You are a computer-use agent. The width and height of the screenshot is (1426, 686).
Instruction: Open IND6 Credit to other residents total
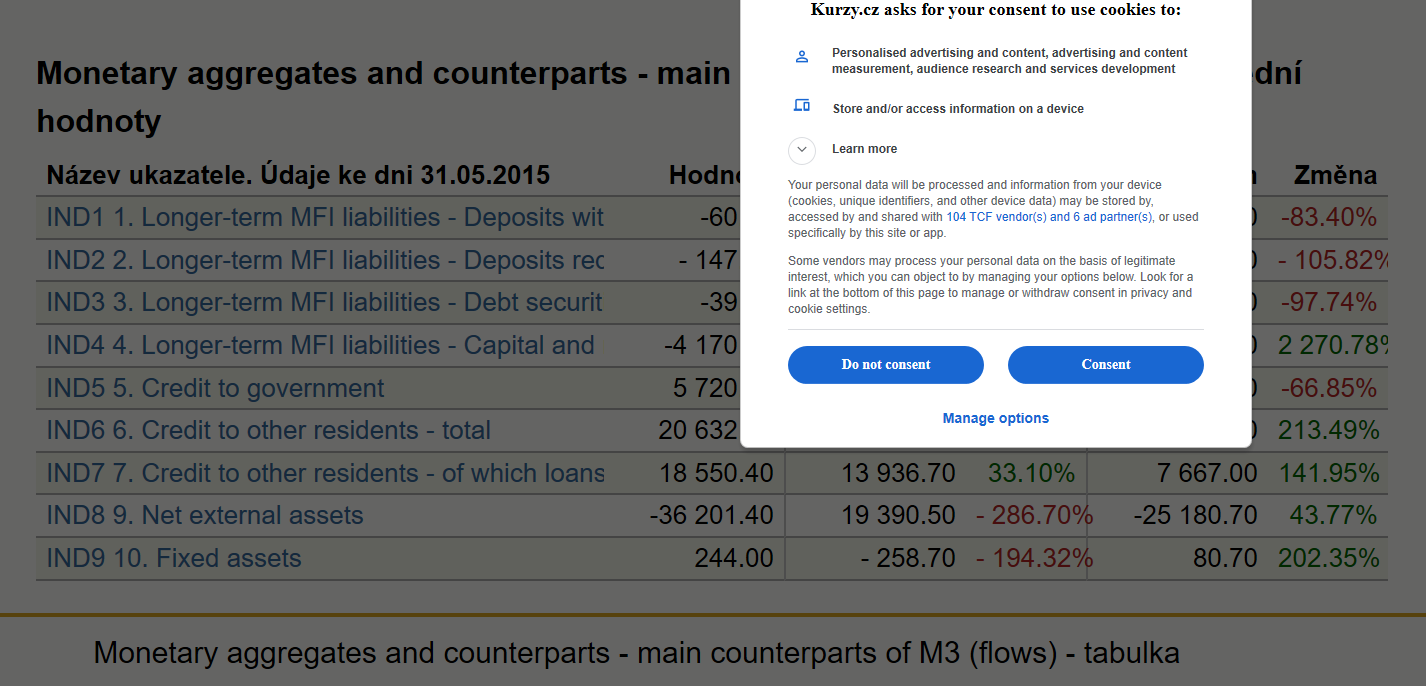click(x=269, y=430)
